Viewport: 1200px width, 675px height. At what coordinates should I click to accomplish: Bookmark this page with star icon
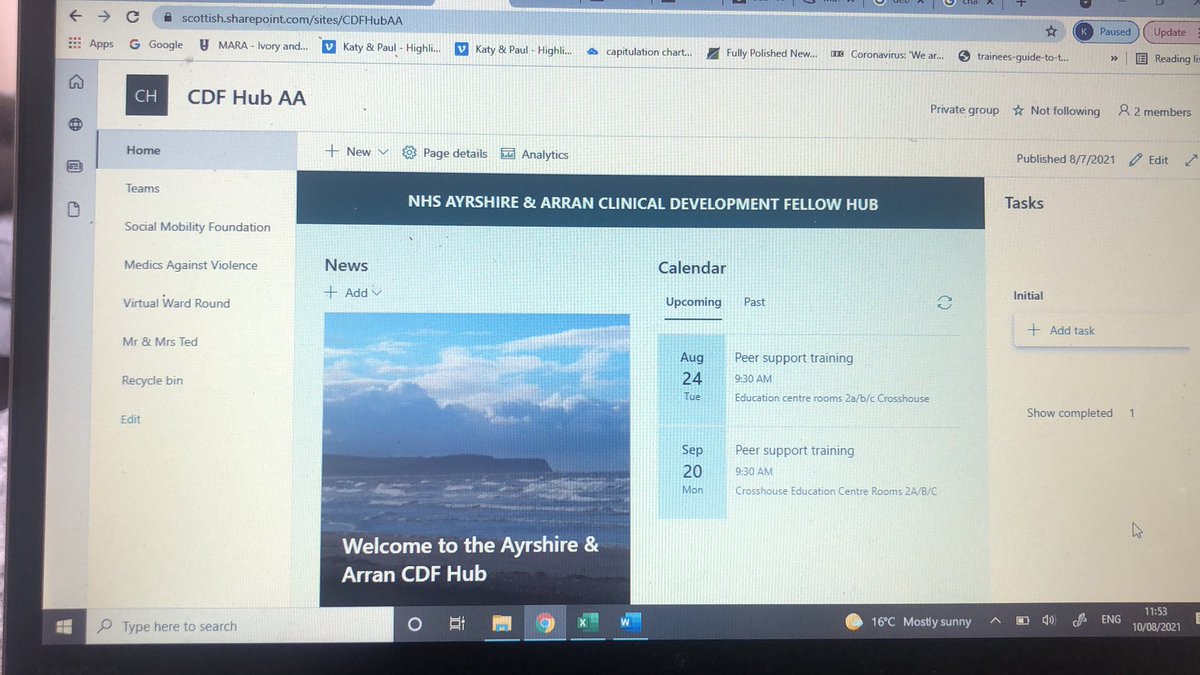[1051, 32]
